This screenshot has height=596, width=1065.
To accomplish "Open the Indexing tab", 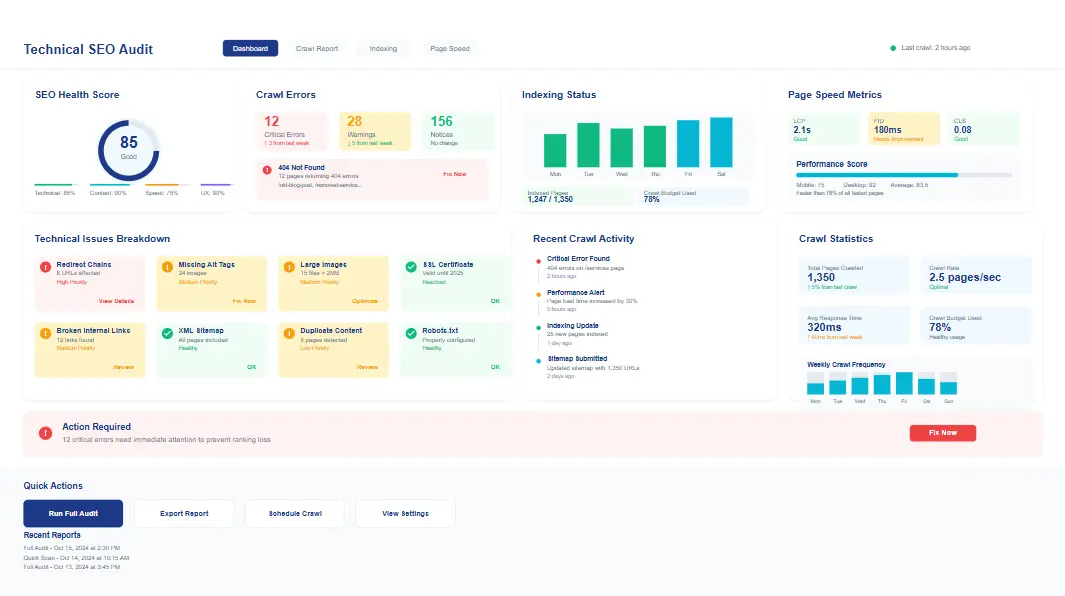I will point(384,48).
